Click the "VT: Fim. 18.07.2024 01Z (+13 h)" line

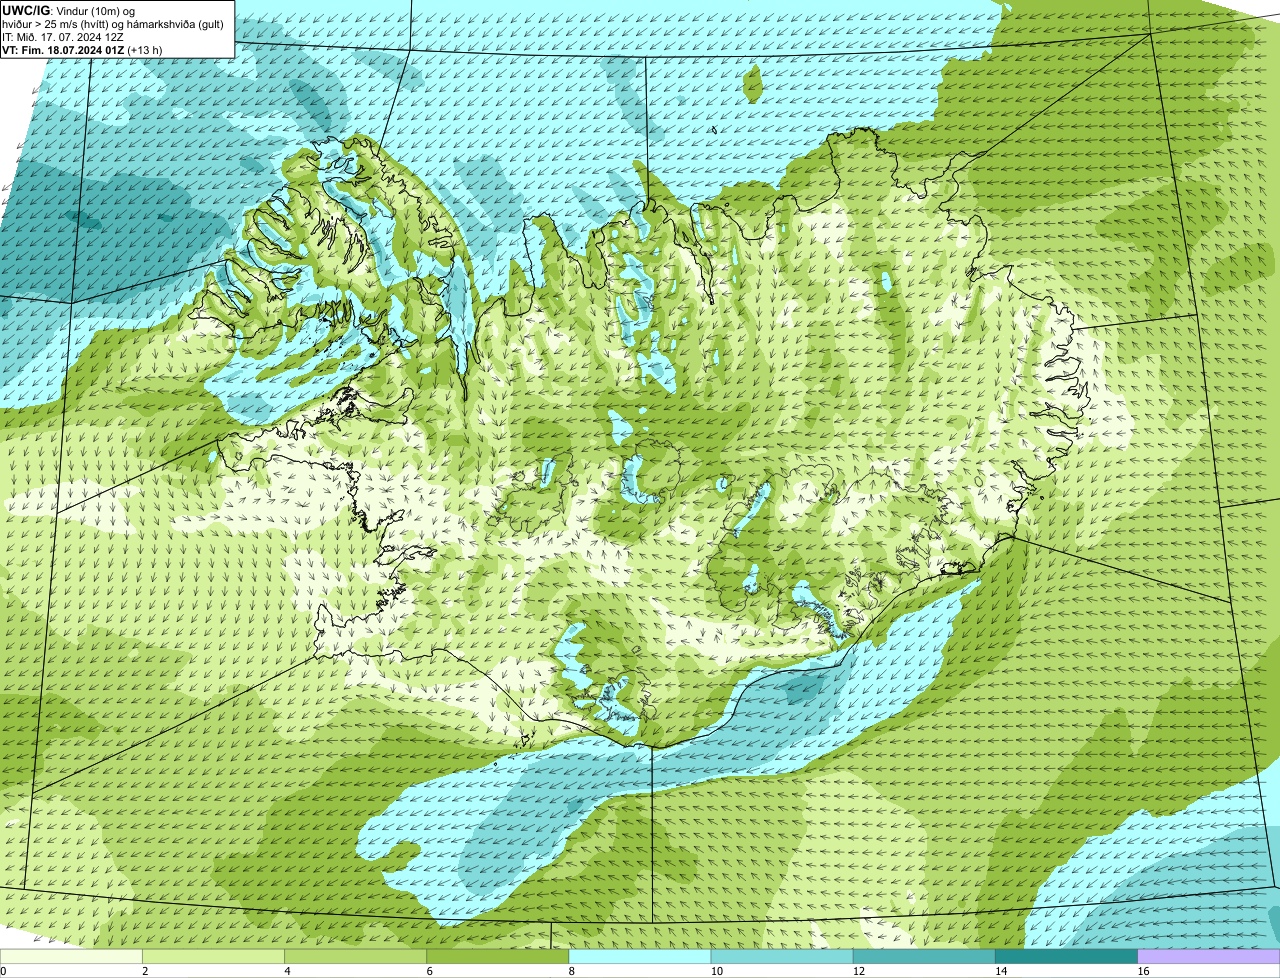coord(82,49)
